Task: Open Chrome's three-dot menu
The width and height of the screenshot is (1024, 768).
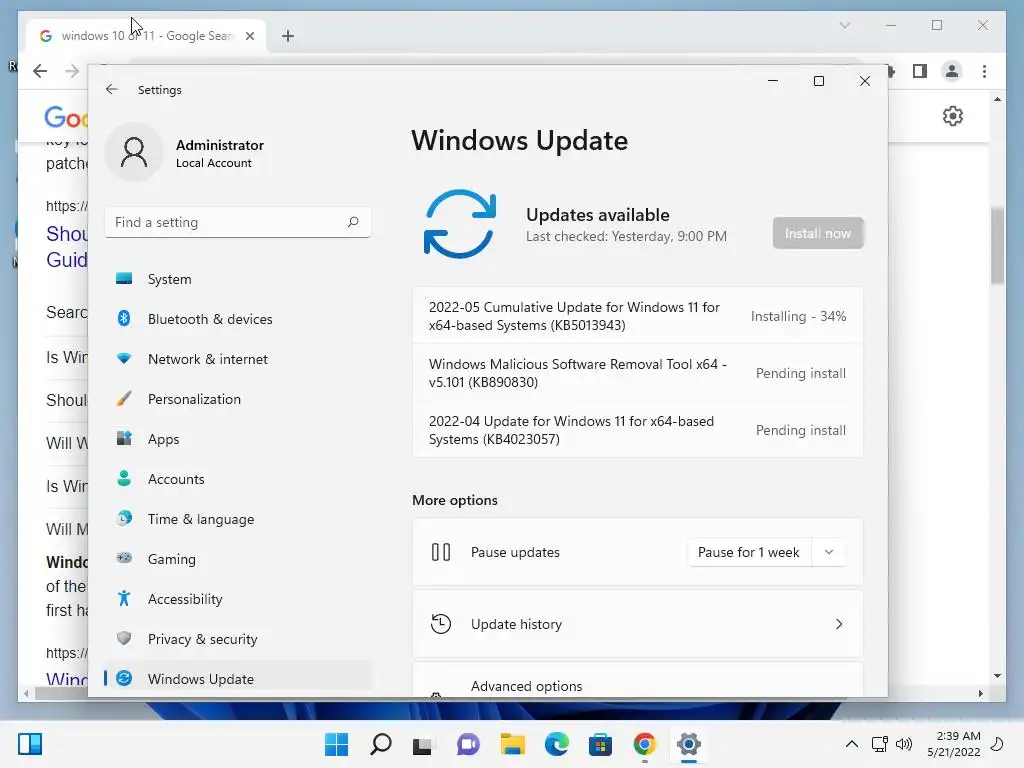Action: coord(984,71)
